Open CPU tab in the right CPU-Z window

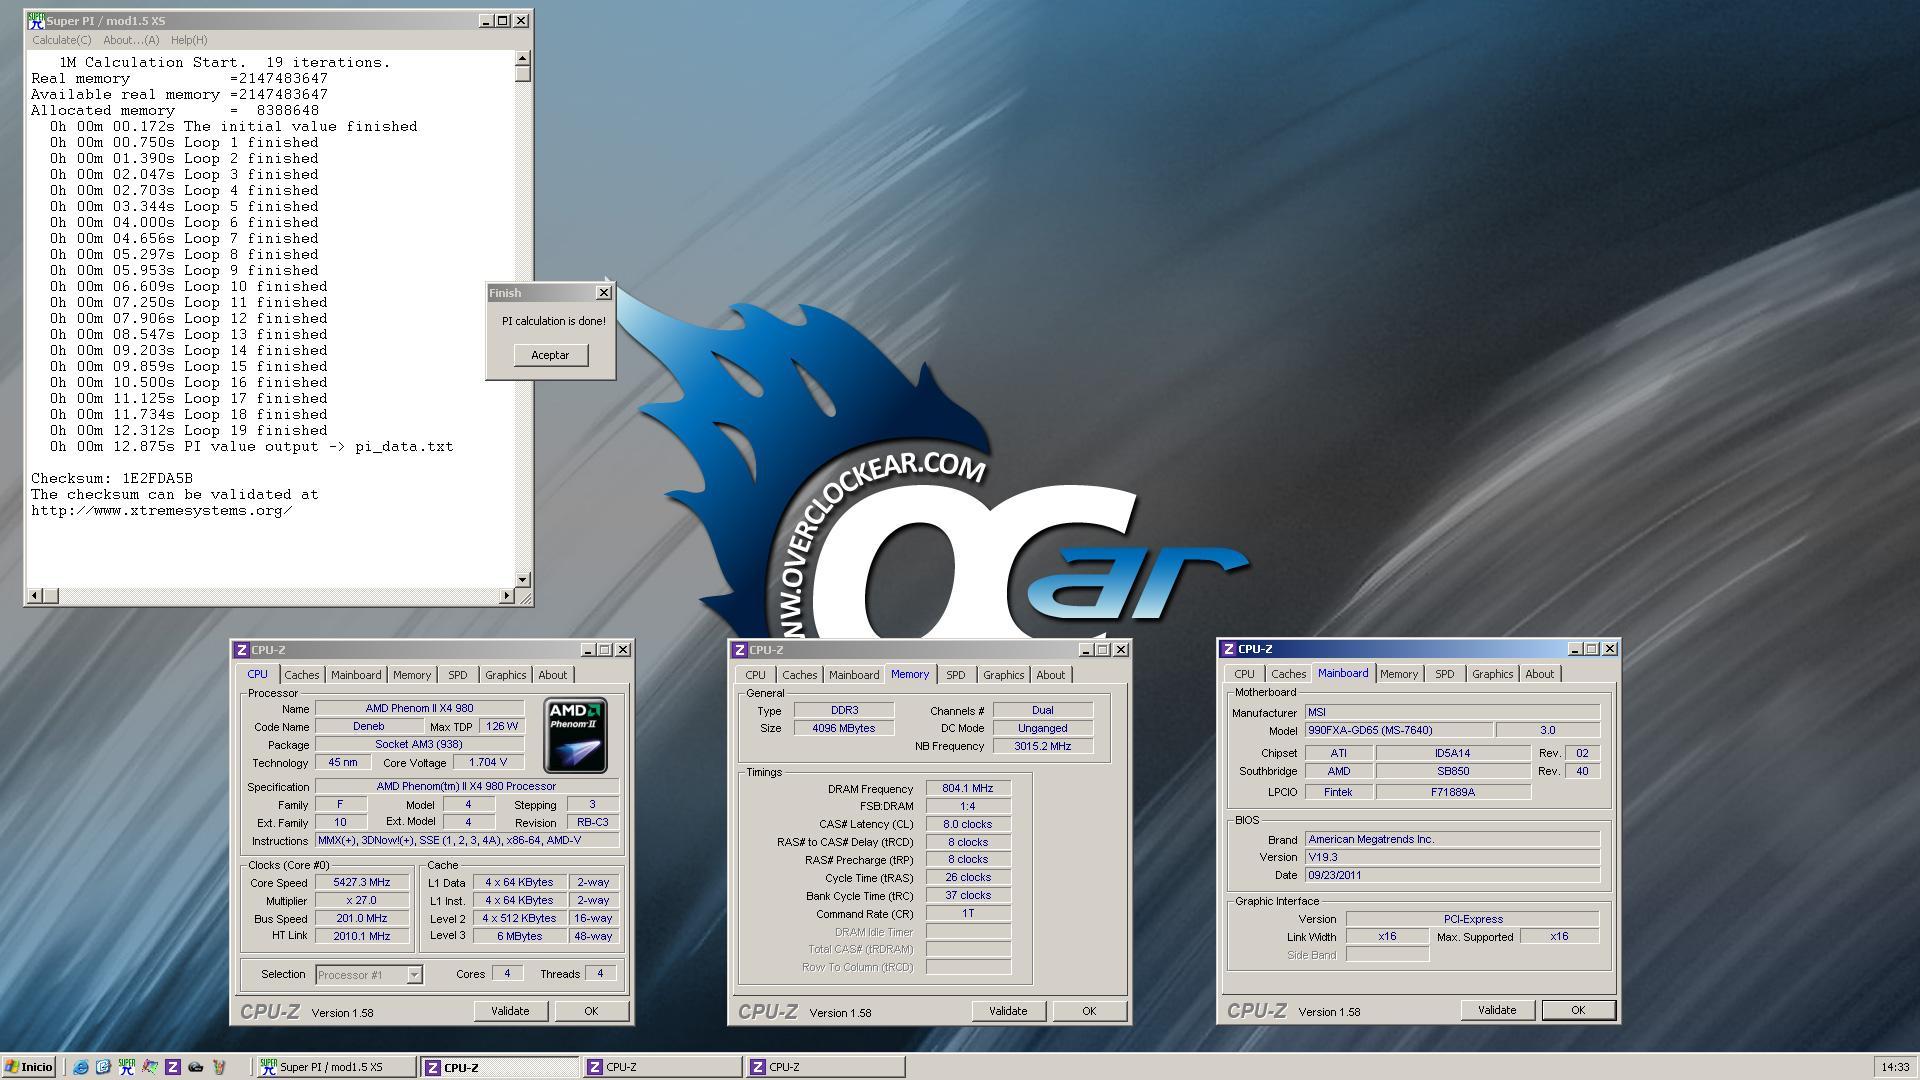pyautogui.click(x=1244, y=674)
